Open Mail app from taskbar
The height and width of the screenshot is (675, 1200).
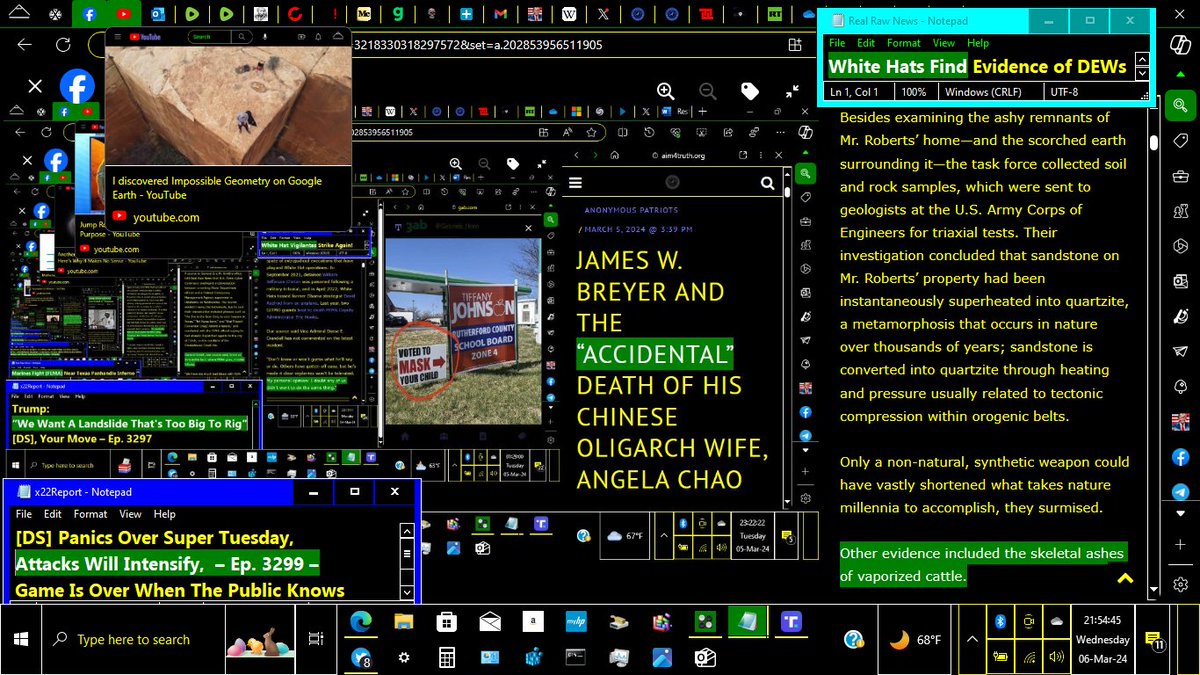click(x=490, y=622)
